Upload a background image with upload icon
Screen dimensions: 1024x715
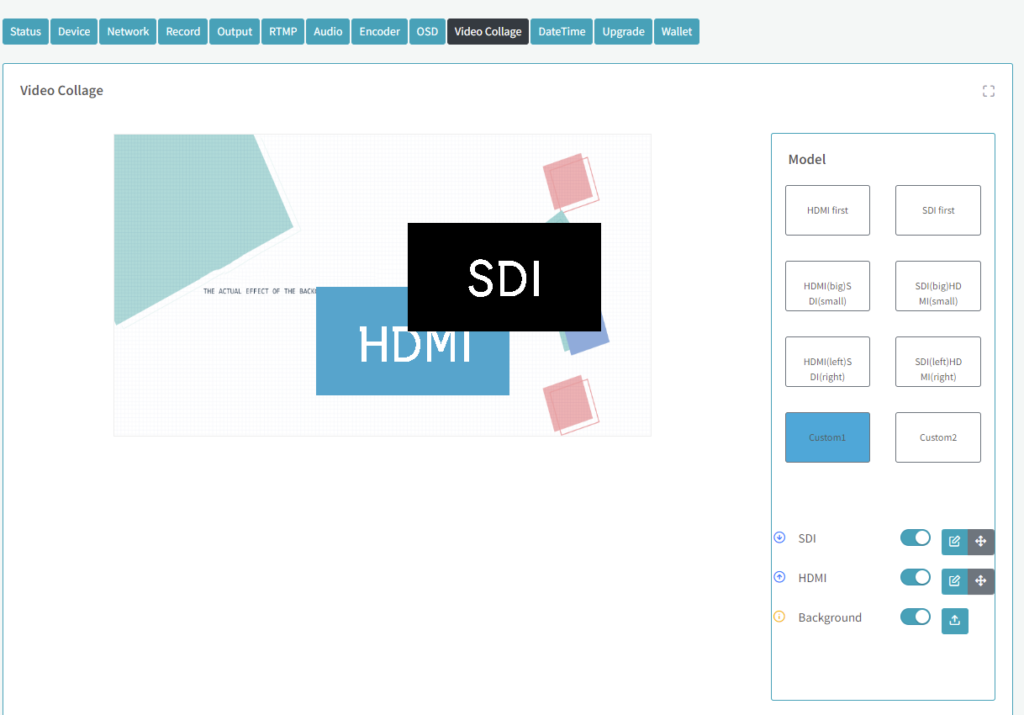(954, 621)
